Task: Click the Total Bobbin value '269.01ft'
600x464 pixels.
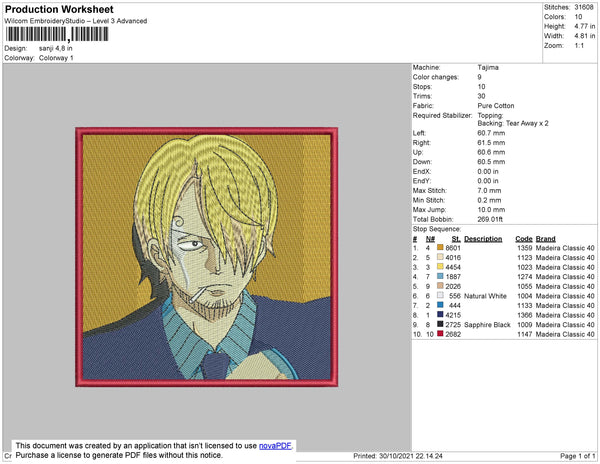Action: (x=490, y=219)
